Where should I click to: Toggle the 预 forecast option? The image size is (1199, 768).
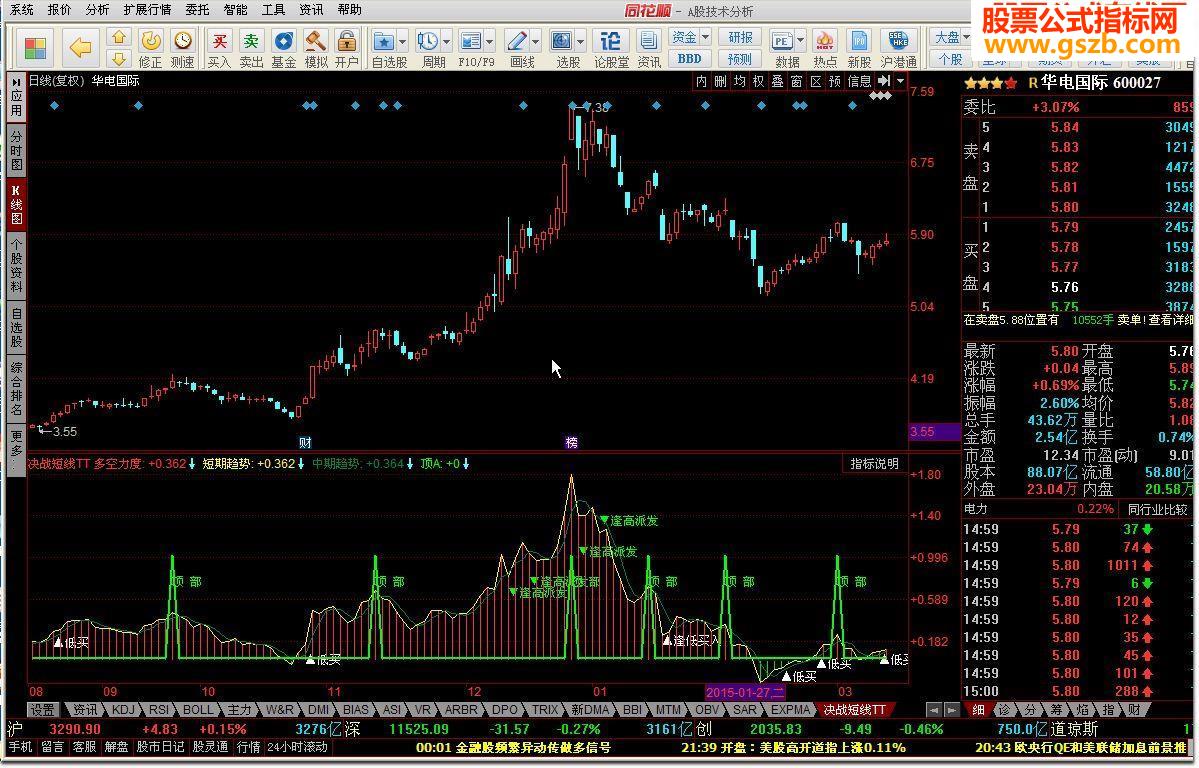[x=835, y=81]
